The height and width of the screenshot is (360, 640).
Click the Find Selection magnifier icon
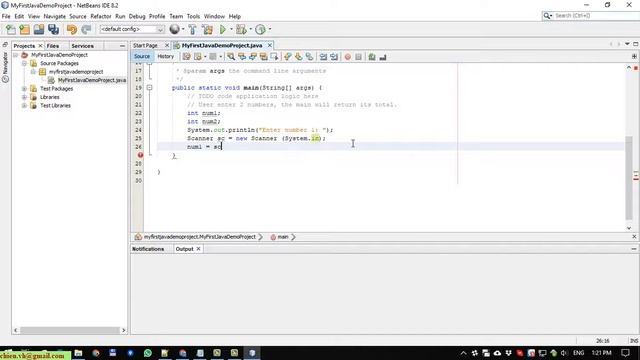[231, 57]
